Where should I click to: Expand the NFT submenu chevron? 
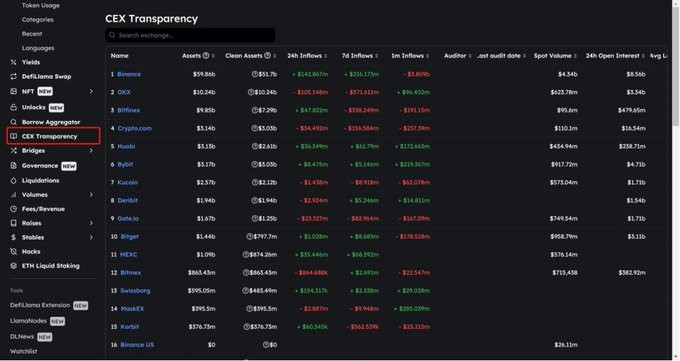tap(91, 91)
